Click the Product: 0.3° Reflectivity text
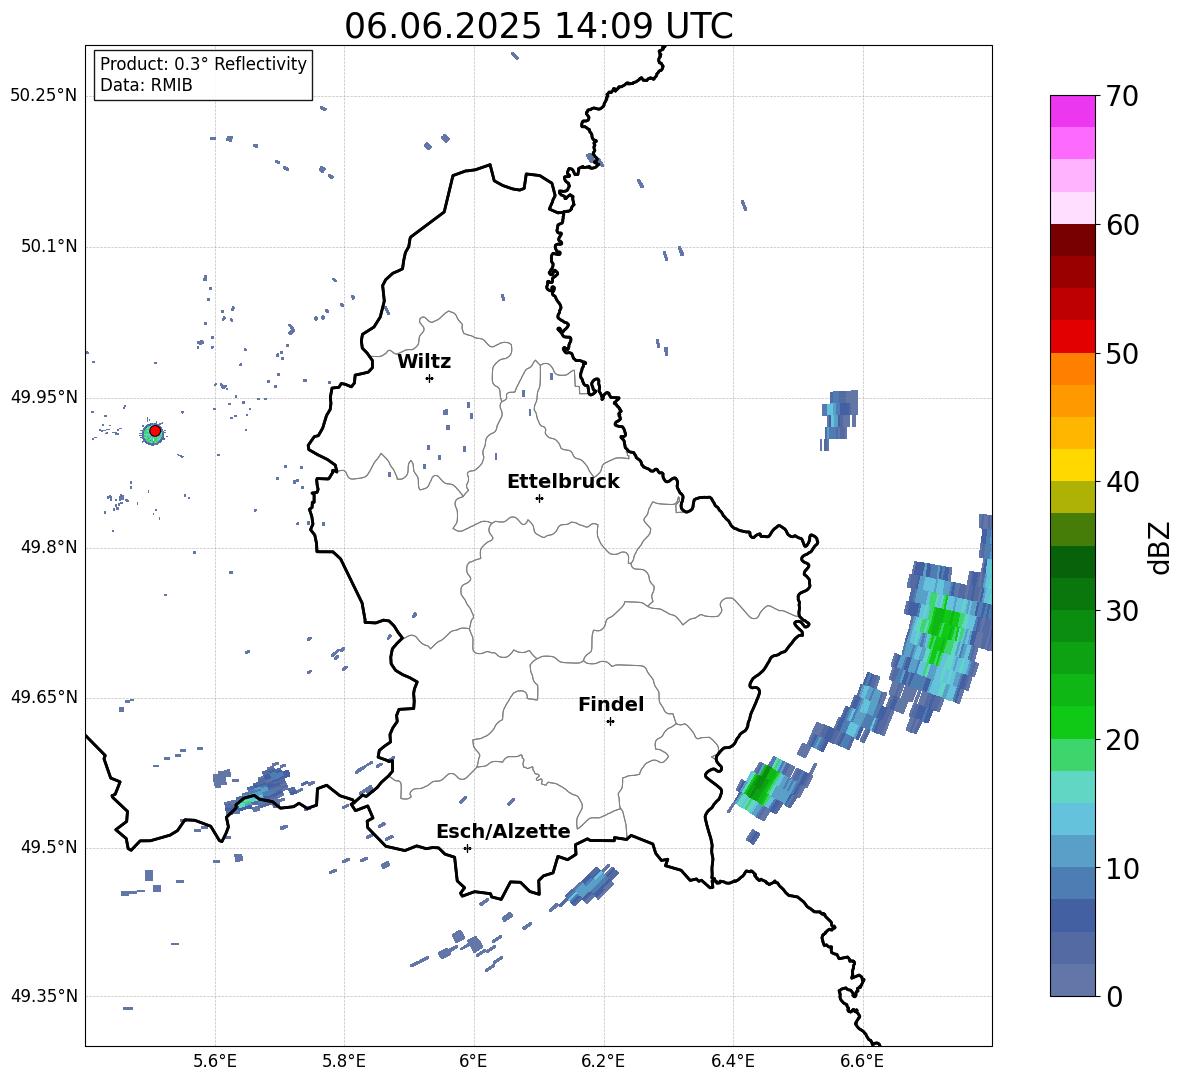The image size is (1184, 1081). pyautogui.click(x=203, y=64)
